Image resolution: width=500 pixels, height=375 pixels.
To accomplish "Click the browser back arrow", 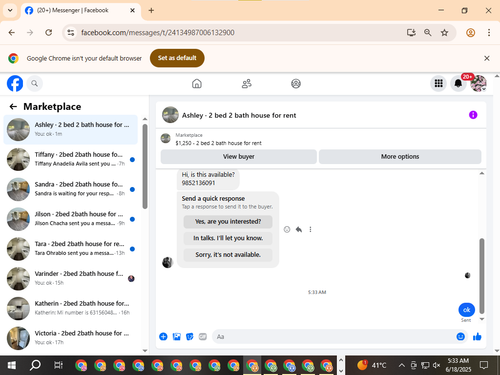I will tap(12, 33).
